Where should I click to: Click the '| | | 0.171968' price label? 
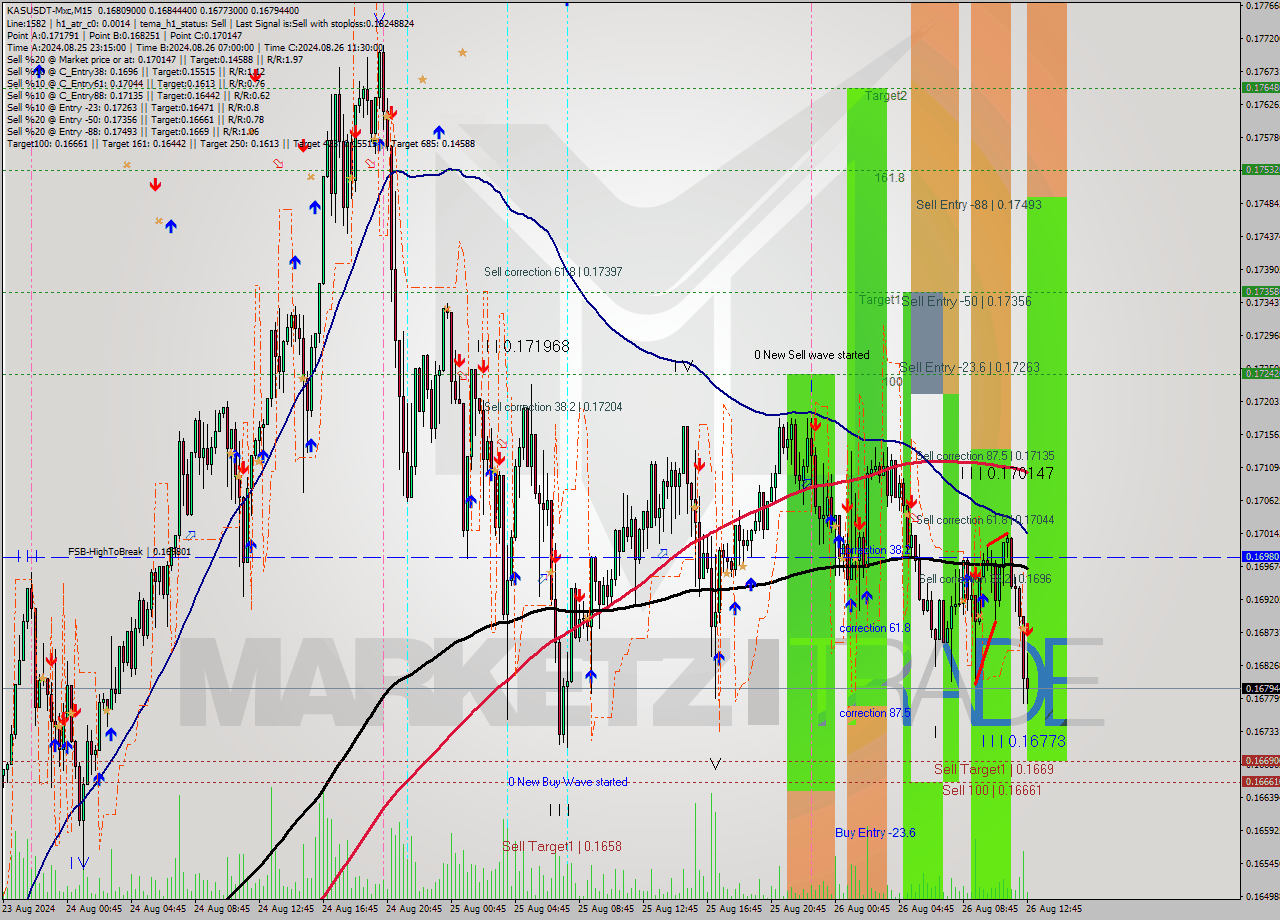[x=523, y=346]
